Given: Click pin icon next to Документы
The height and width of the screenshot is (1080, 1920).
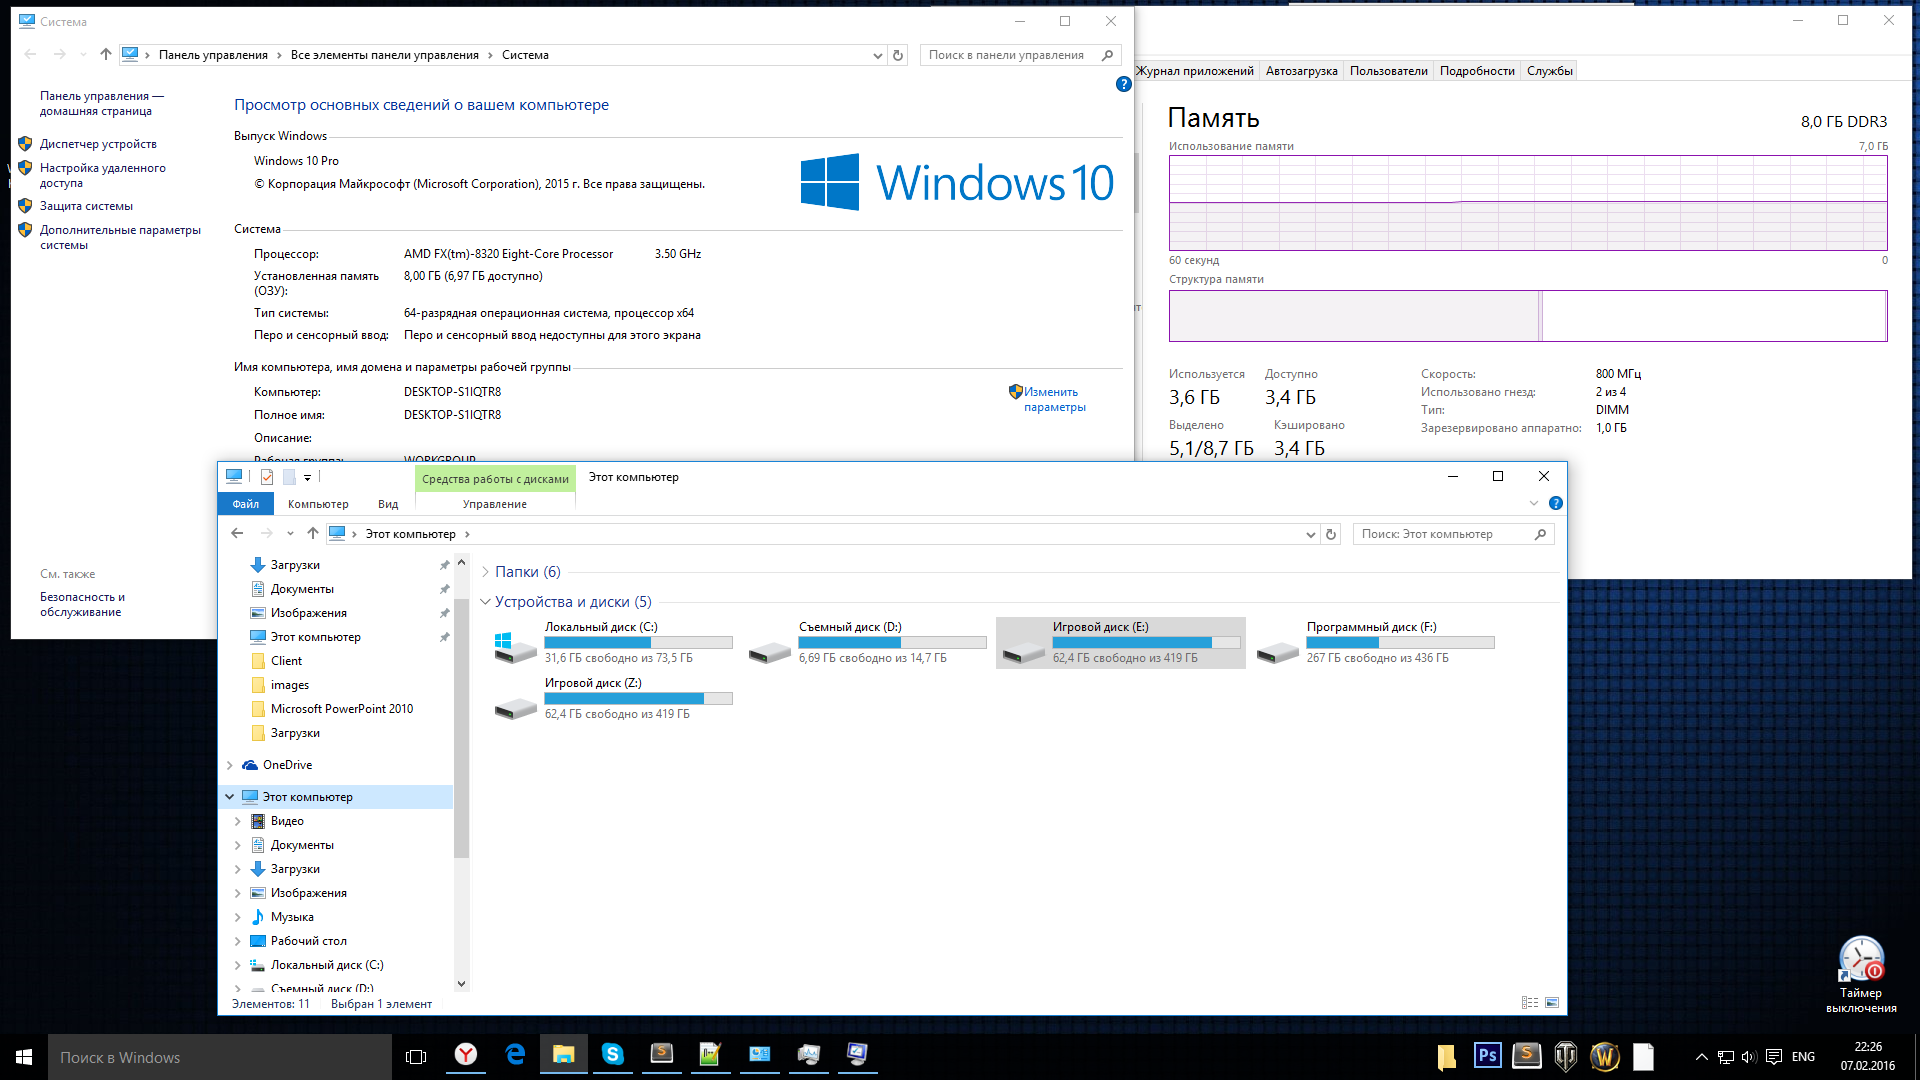Looking at the screenshot, I should click(444, 589).
